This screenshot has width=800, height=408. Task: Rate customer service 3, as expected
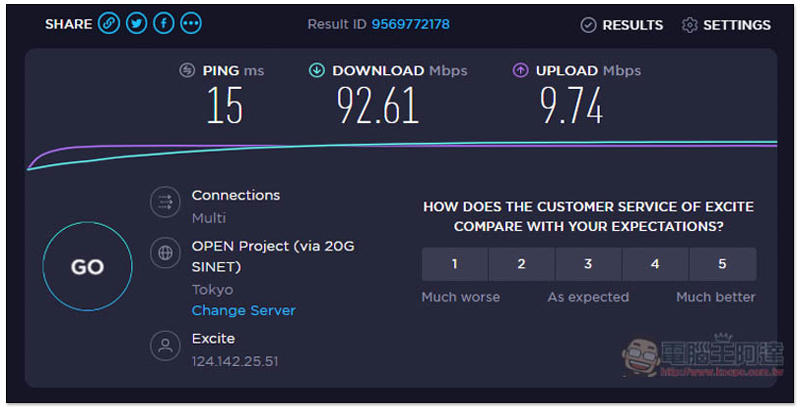click(588, 264)
